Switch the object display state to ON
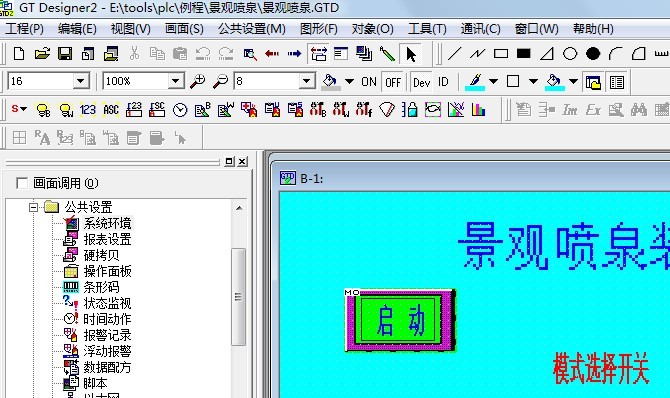The width and height of the screenshot is (670, 398). (x=369, y=82)
